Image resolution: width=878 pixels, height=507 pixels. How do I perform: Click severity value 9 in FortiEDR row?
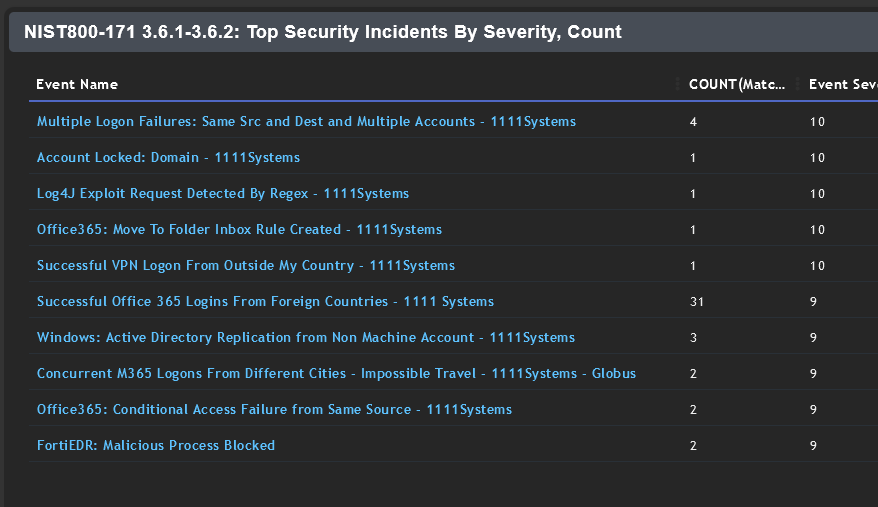point(814,446)
